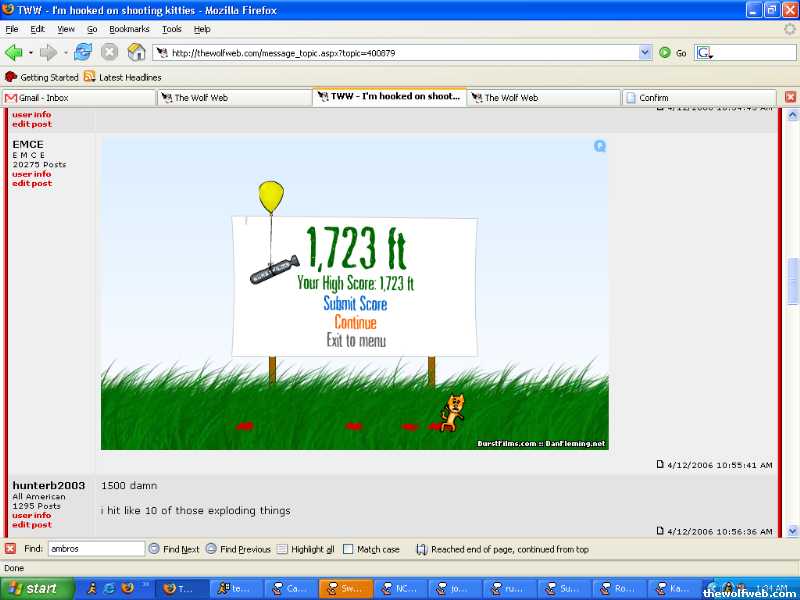
Task: Click Submit Score in the game
Action: tap(355, 304)
